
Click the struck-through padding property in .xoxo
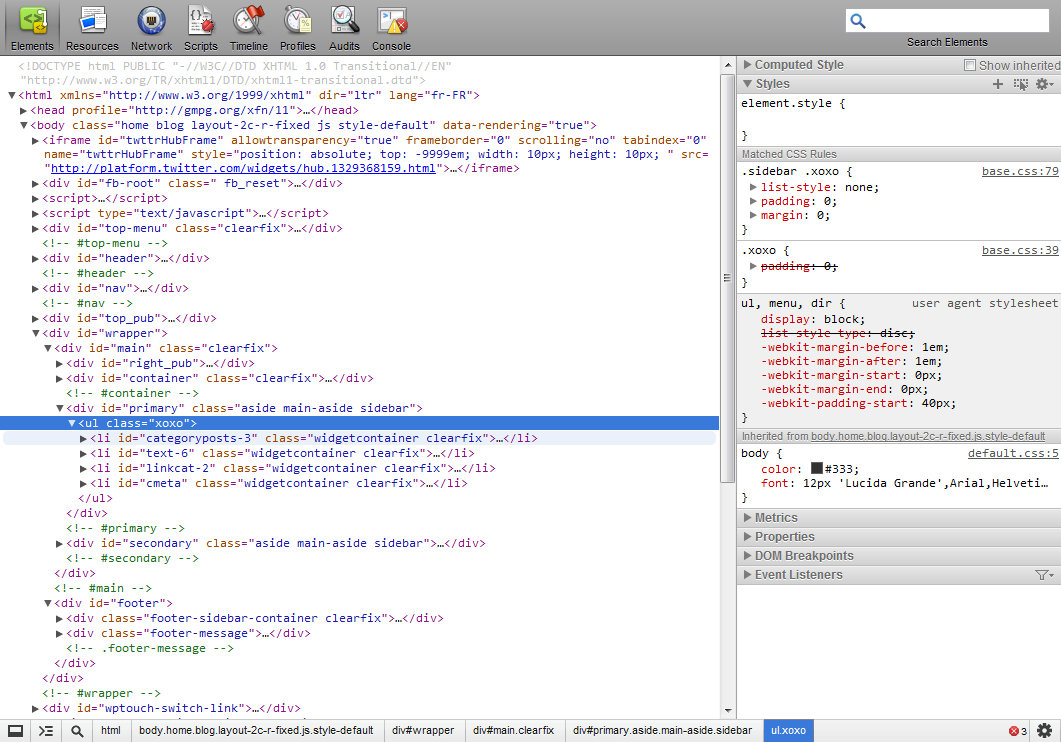coord(799,266)
